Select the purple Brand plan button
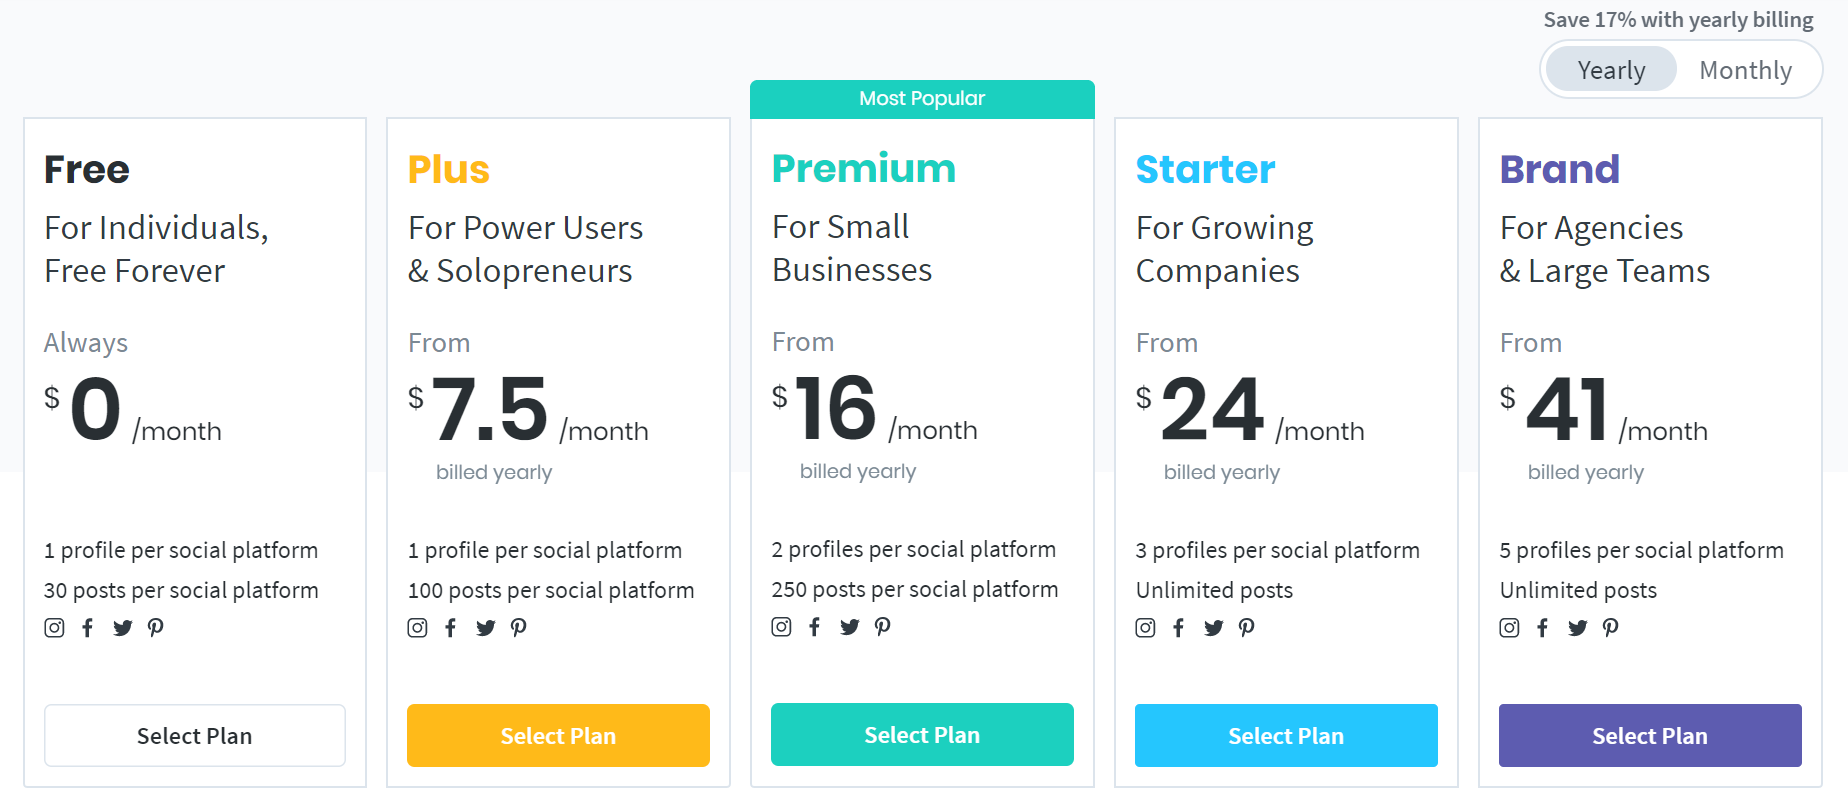The width and height of the screenshot is (1848, 811). (1650, 736)
